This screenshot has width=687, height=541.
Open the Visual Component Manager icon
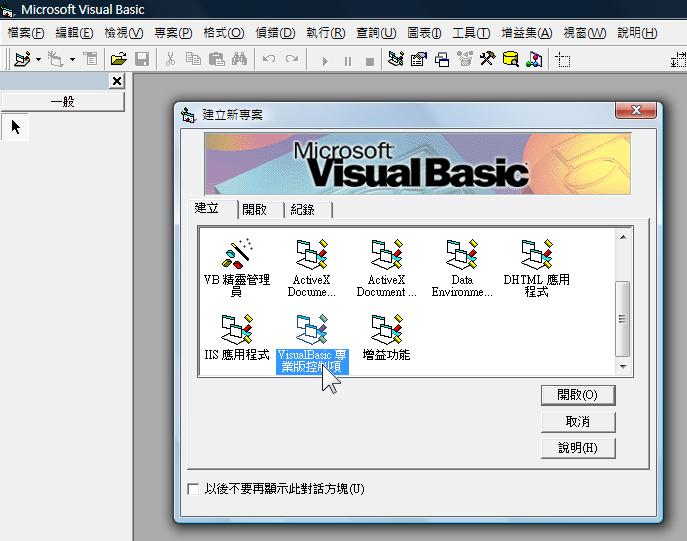click(x=534, y=59)
